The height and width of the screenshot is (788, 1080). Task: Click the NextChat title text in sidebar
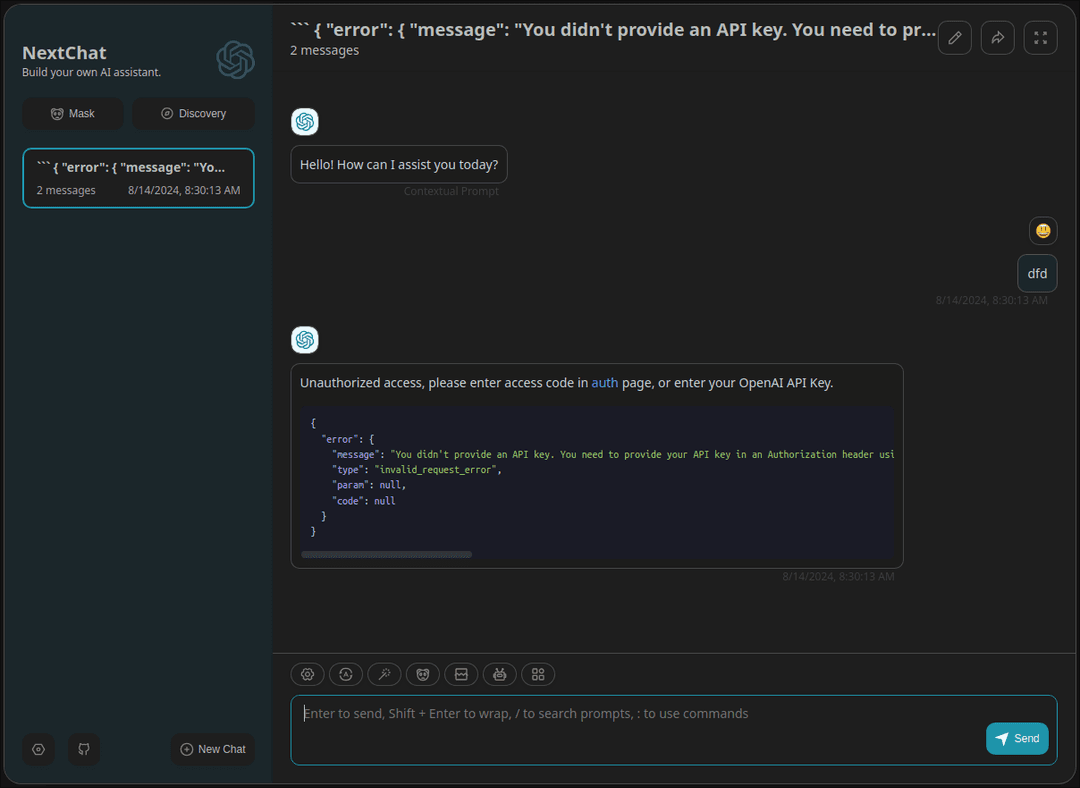click(64, 52)
